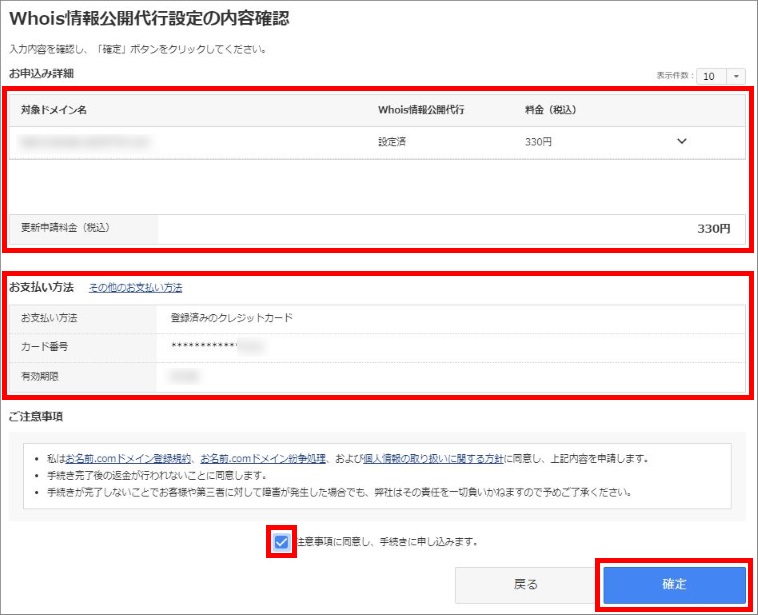Select the blurred domain name in the table row
The height and width of the screenshot is (615, 758).
pyautogui.click(x=90, y=142)
